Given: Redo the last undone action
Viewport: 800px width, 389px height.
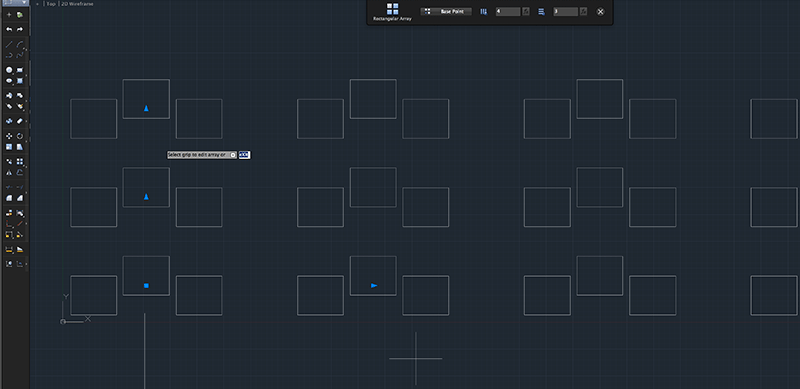Looking at the screenshot, I should pos(19,29).
